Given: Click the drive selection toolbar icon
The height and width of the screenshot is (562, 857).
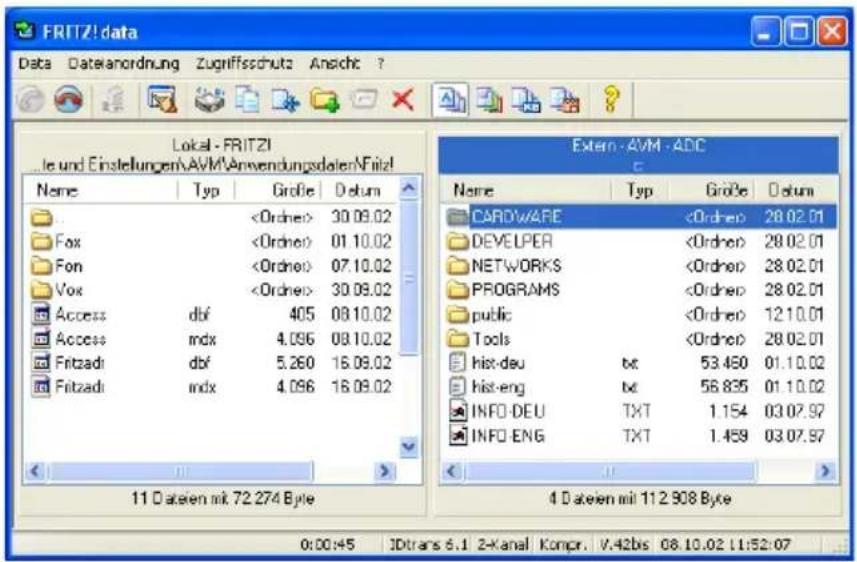Looking at the screenshot, I should [x=209, y=100].
